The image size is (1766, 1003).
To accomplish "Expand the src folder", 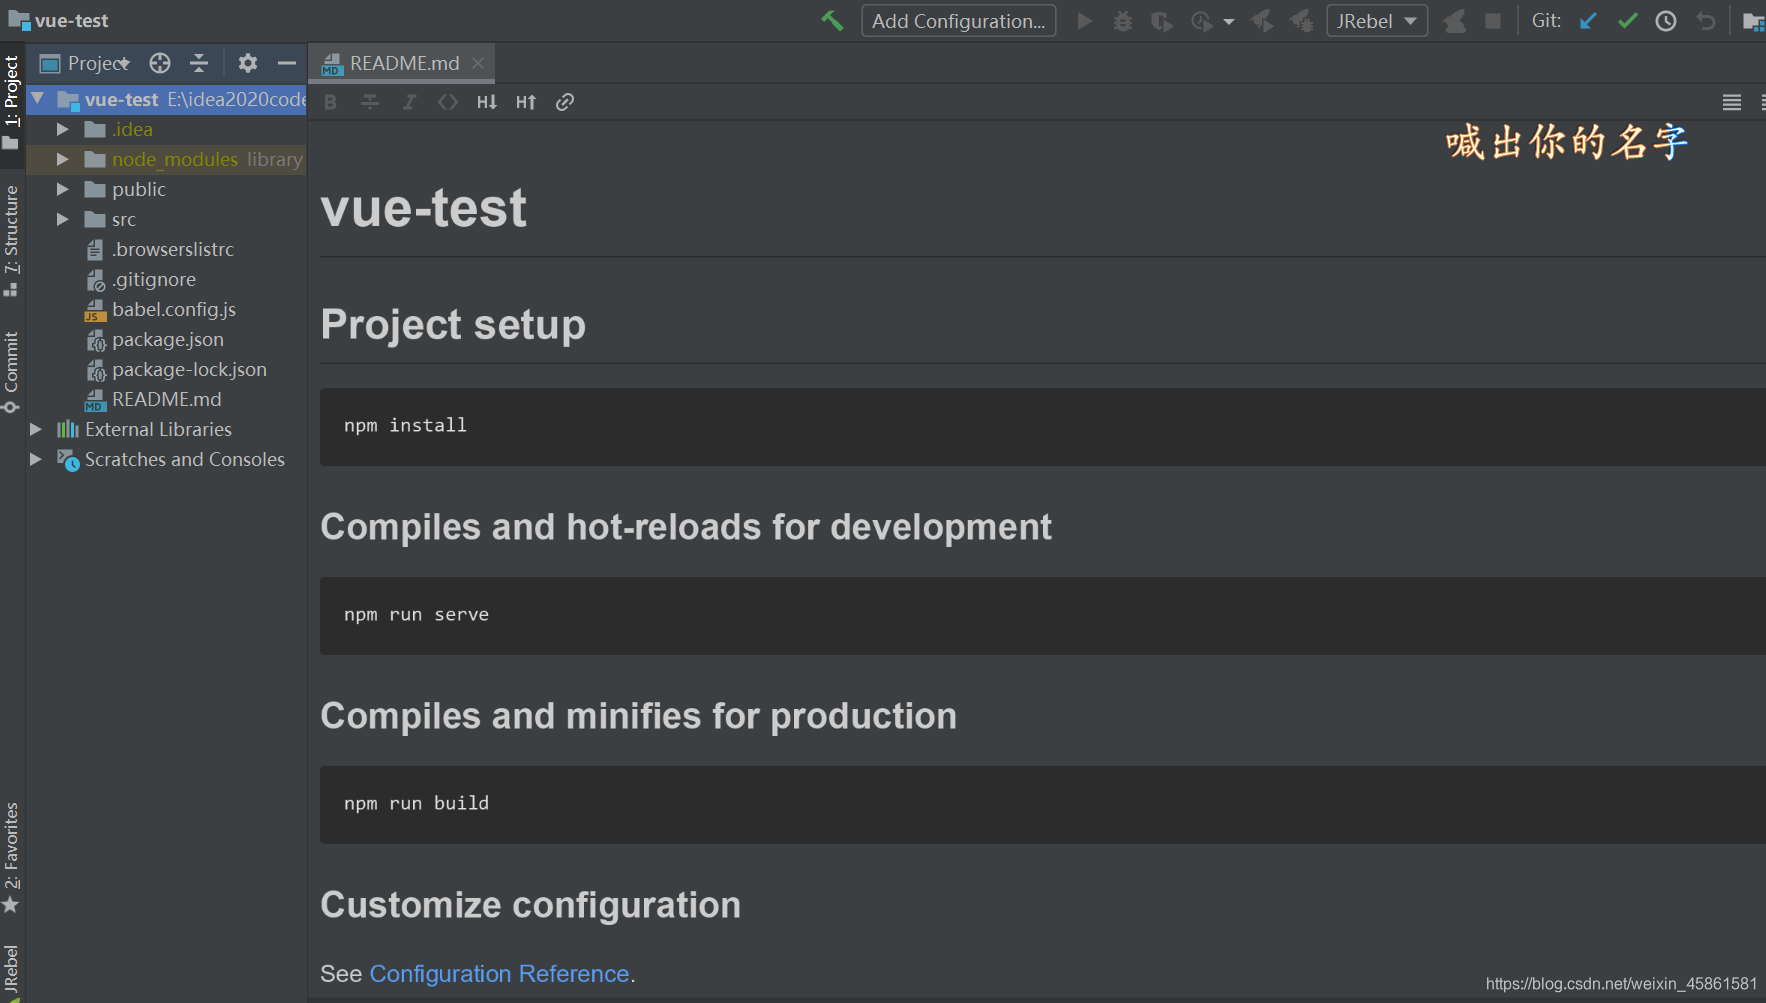I will (63, 219).
